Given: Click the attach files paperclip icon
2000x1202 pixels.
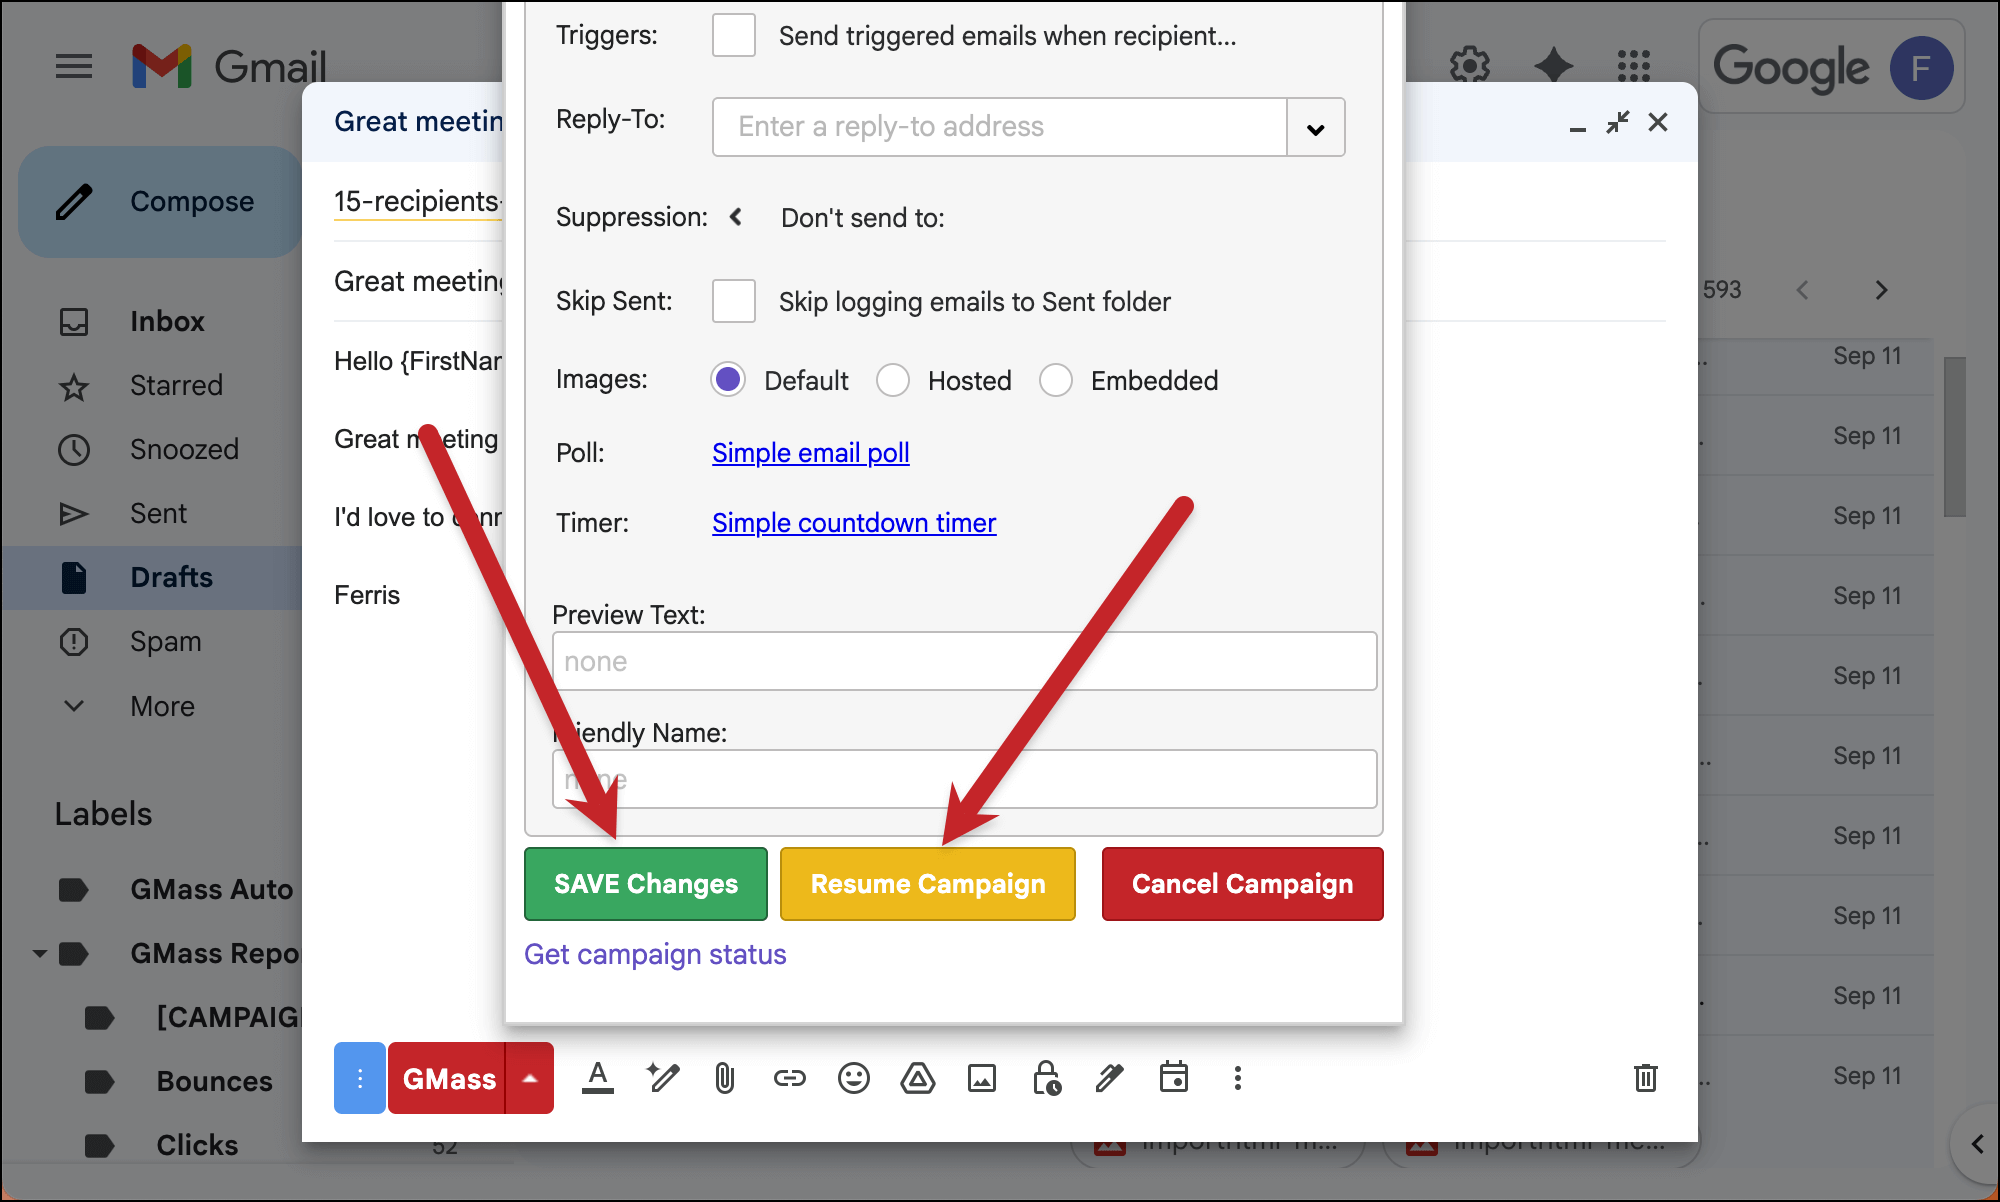Looking at the screenshot, I should (725, 1078).
